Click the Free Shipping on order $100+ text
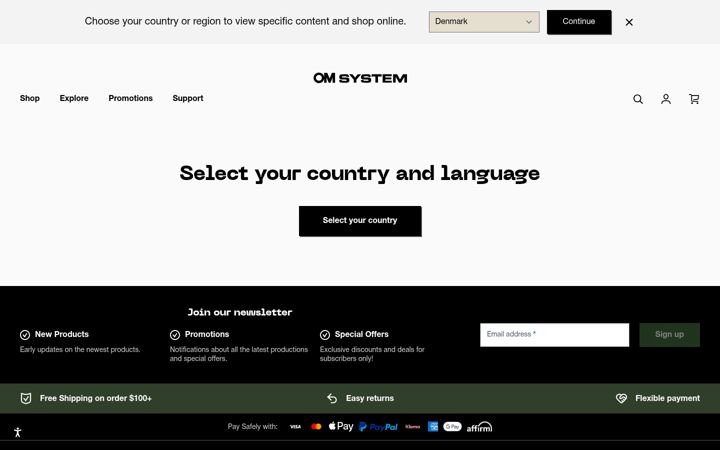720x450 pixels. point(96,398)
